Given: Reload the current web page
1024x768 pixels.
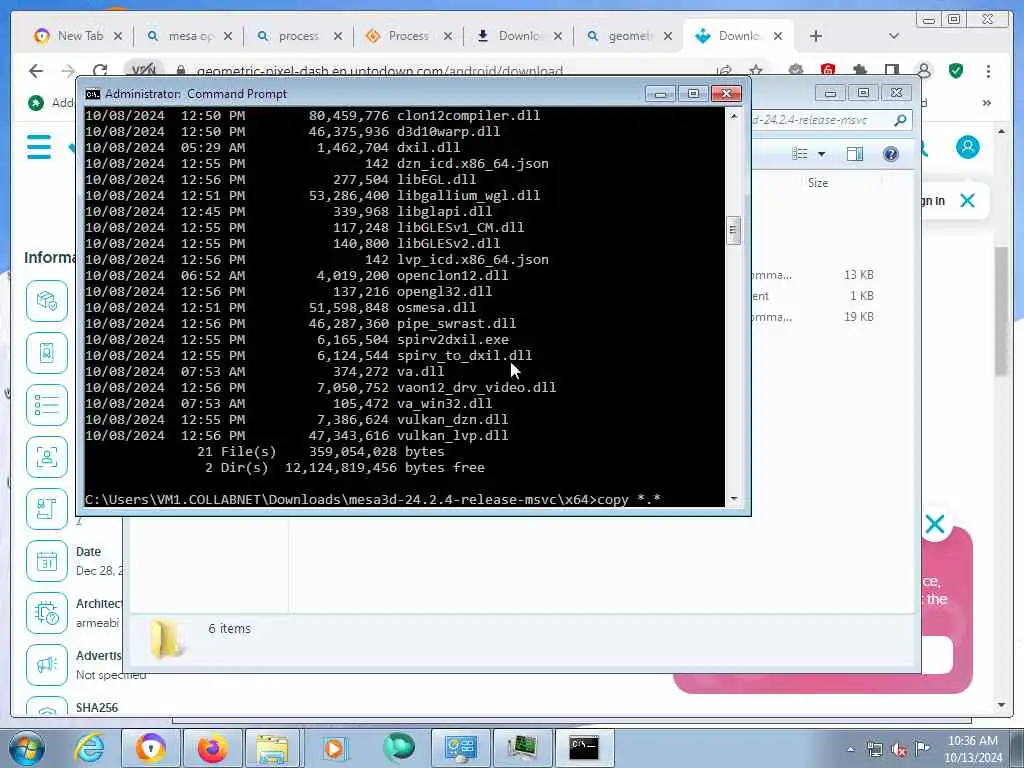Looking at the screenshot, I should coord(100,71).
